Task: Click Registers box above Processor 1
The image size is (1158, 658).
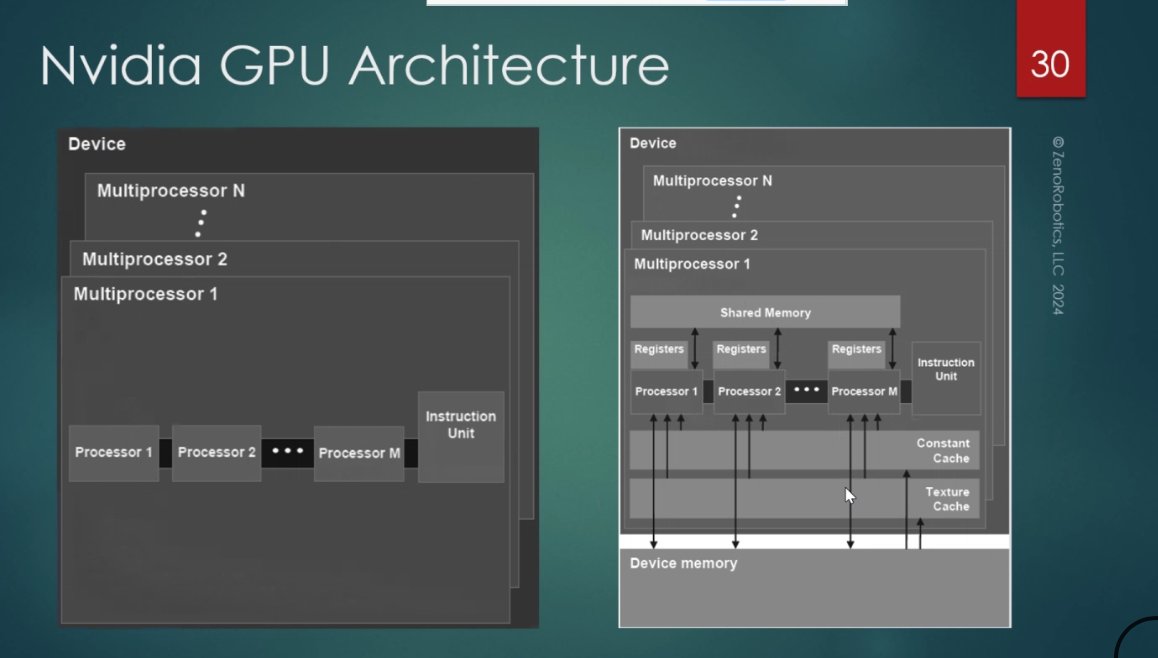Action: tap(659, 350)
